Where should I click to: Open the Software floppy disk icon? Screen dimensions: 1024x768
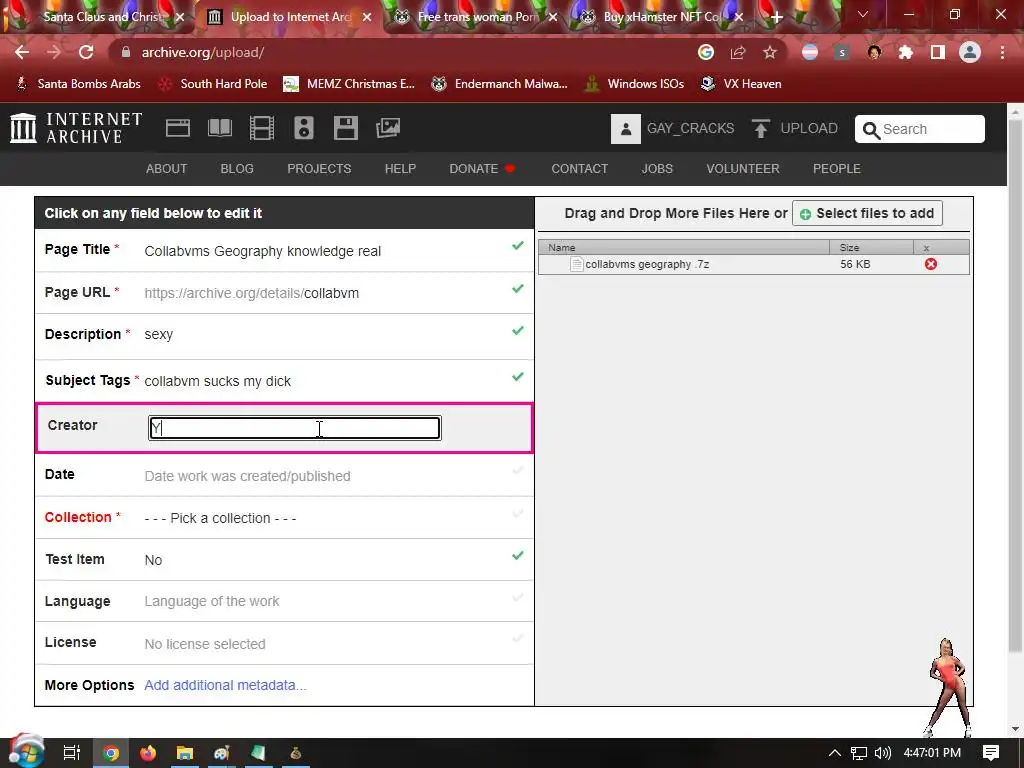click(x=345, y=128)
